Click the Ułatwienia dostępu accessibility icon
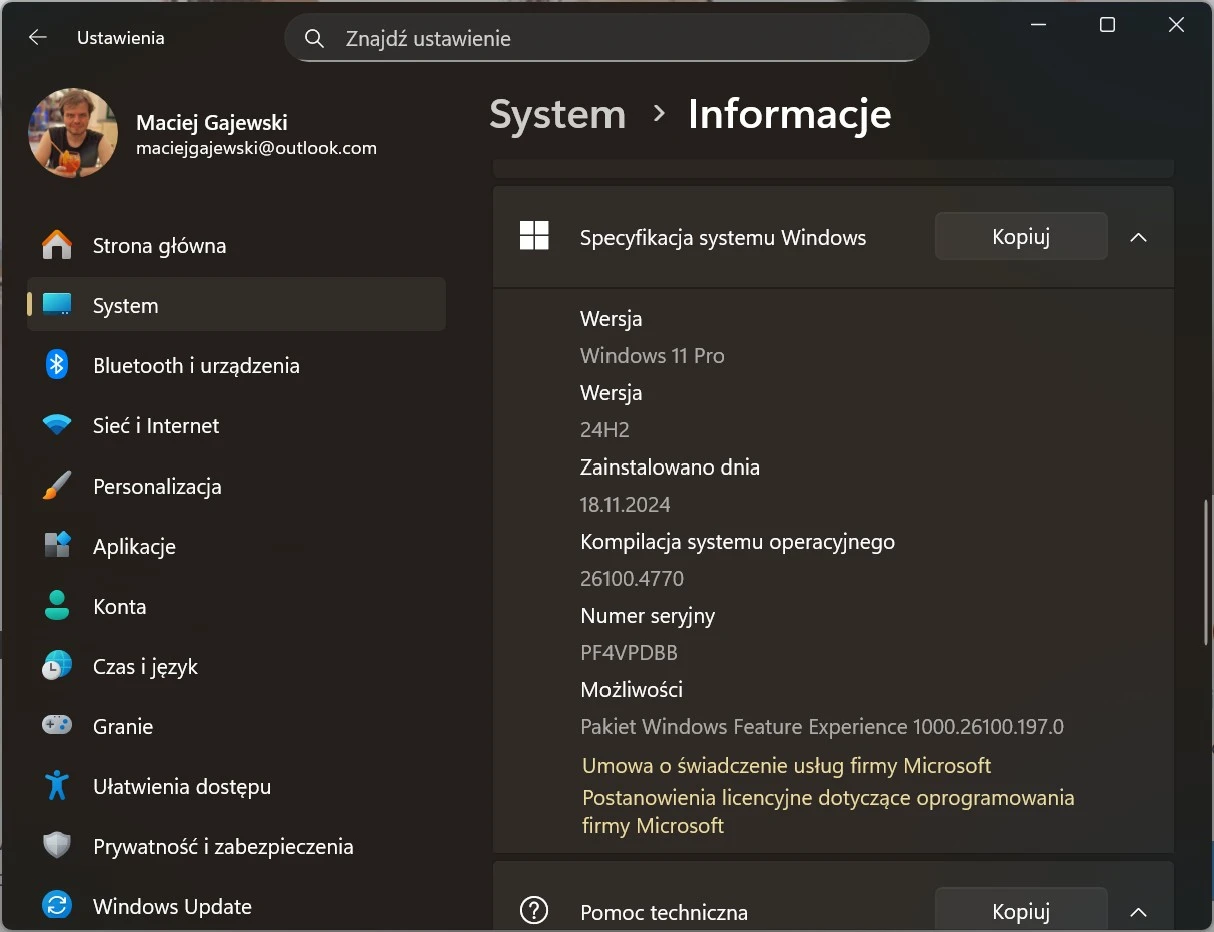 point(57,786)
